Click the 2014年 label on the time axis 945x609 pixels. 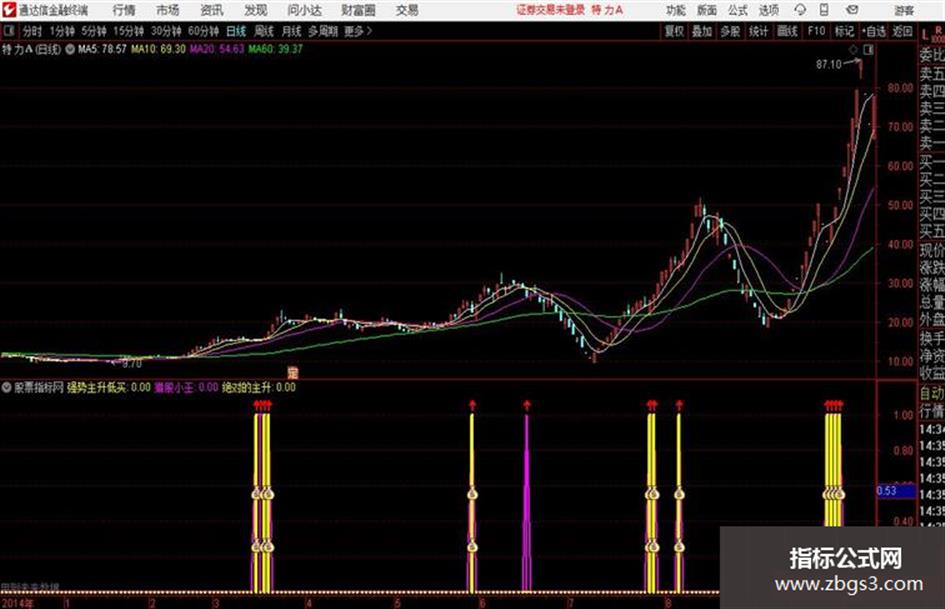point(17,603)
